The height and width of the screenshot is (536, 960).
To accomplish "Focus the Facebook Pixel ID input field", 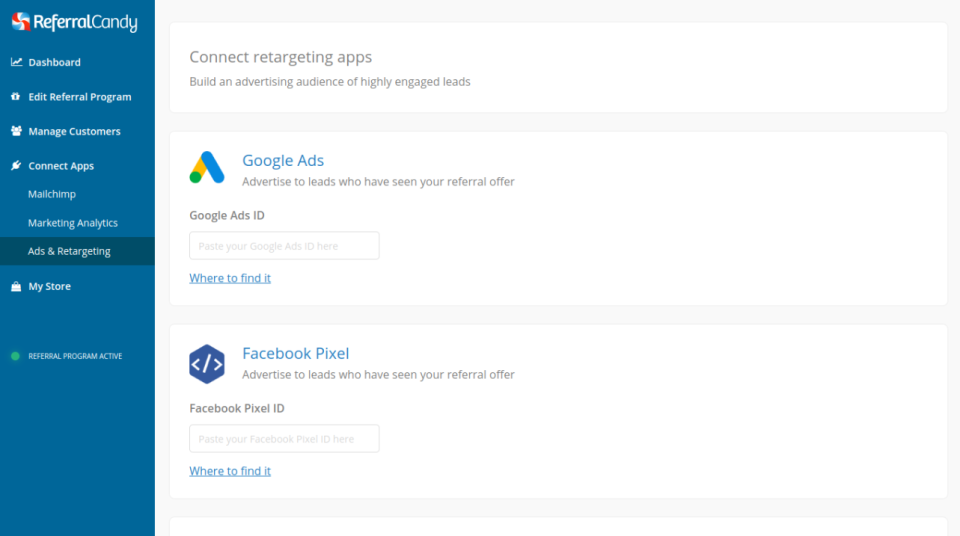I will click(284, 439).
